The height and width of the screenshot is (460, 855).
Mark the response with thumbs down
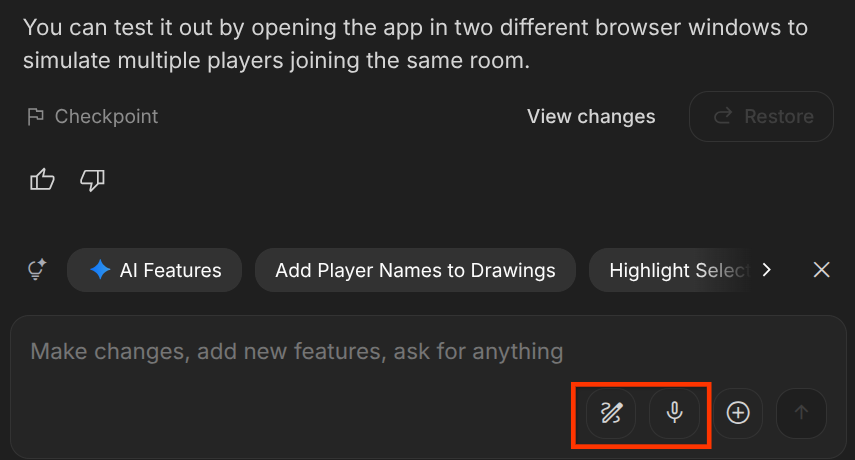tap(93, 179)
